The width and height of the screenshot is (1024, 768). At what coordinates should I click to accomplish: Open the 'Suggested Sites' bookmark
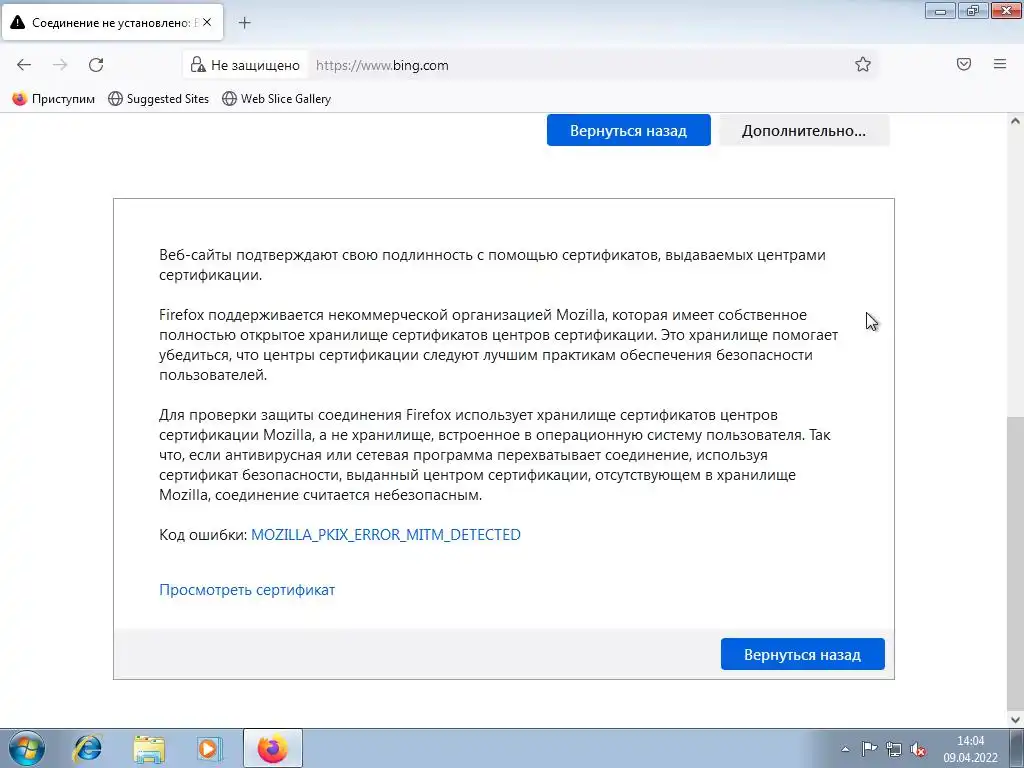159,99
